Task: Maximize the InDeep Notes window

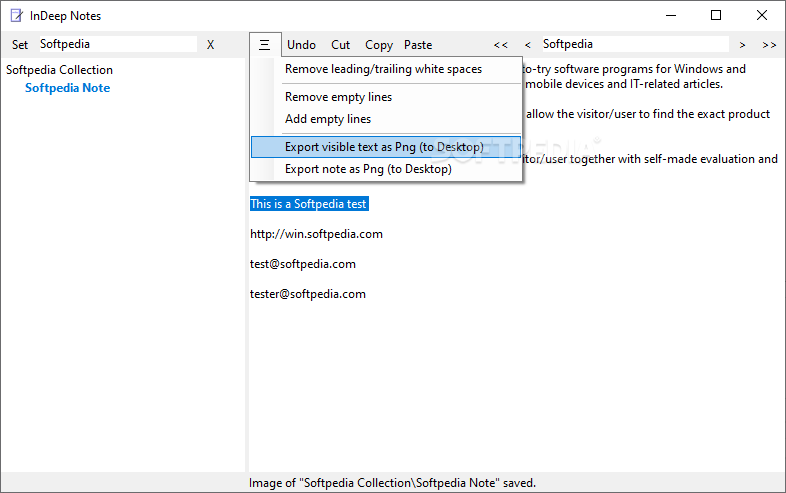Action: tap(716, 16)
